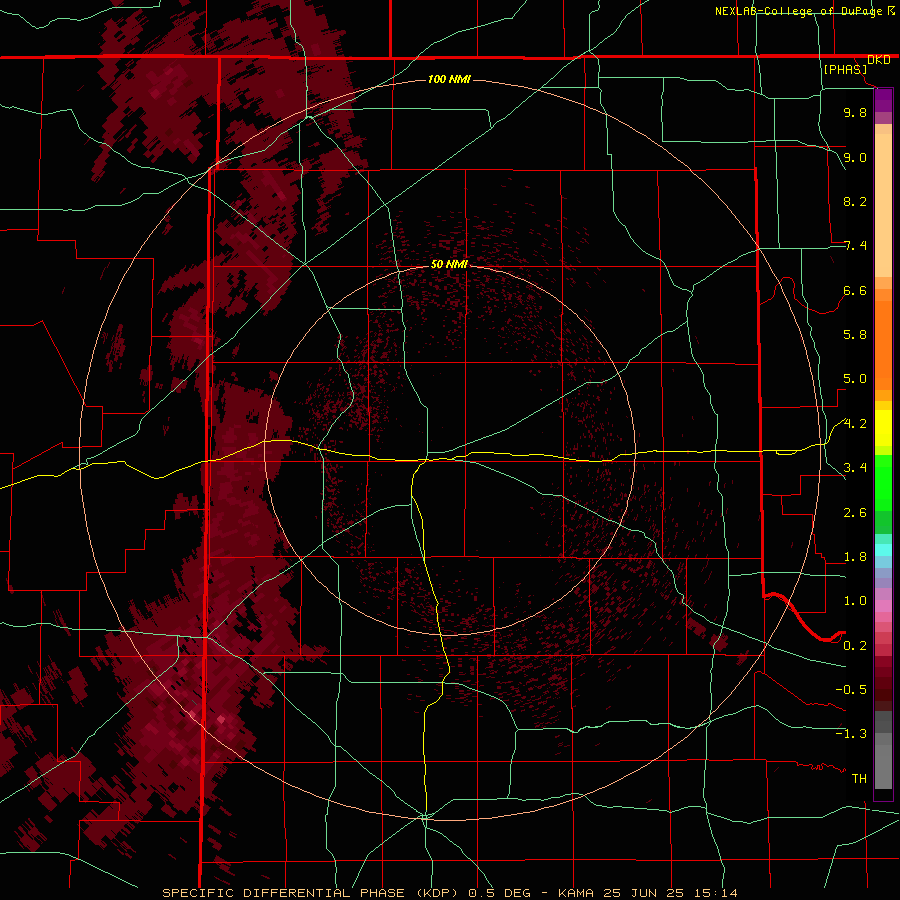Viewport: 900px width, 900px height.
Task: Click the TH threshold label on the legend
Action: pyautogui.click(x=859, y=779)
